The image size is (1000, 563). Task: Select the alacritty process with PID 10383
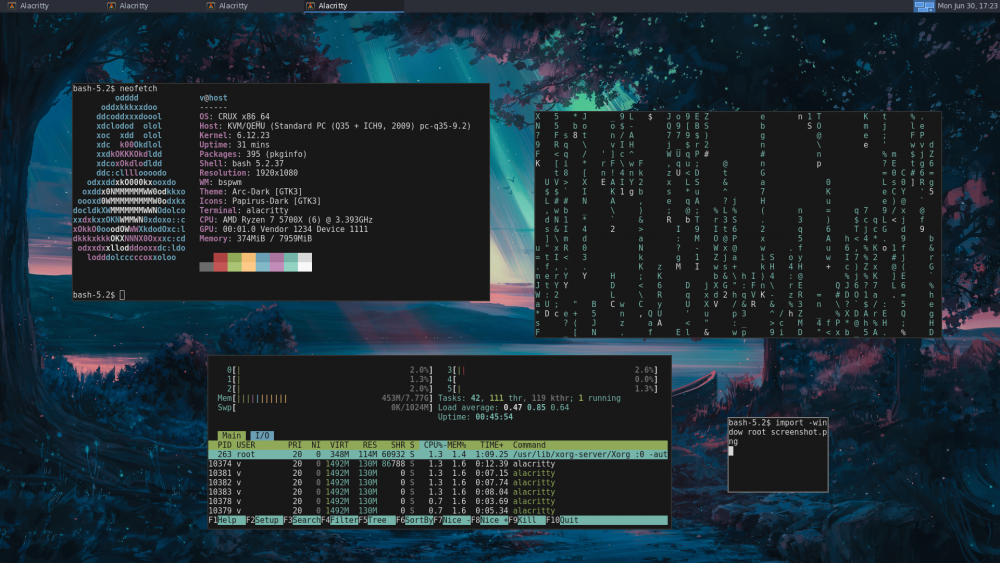(x=438, y=492)
